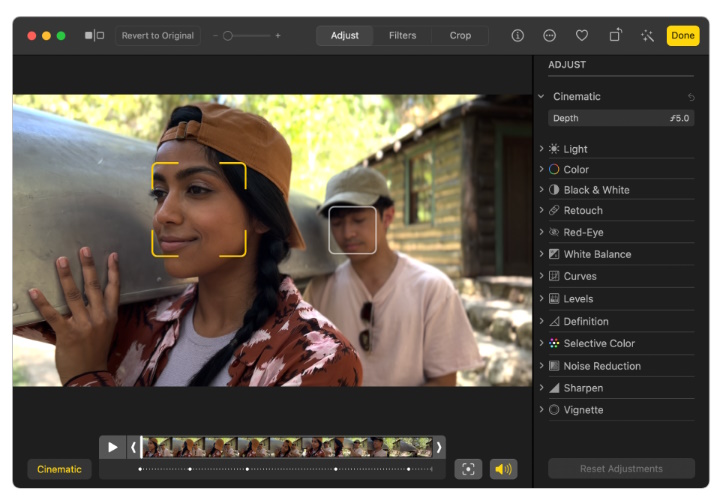Click the Info icon in toolbar

pyautogui.click(x=517, y=35)
